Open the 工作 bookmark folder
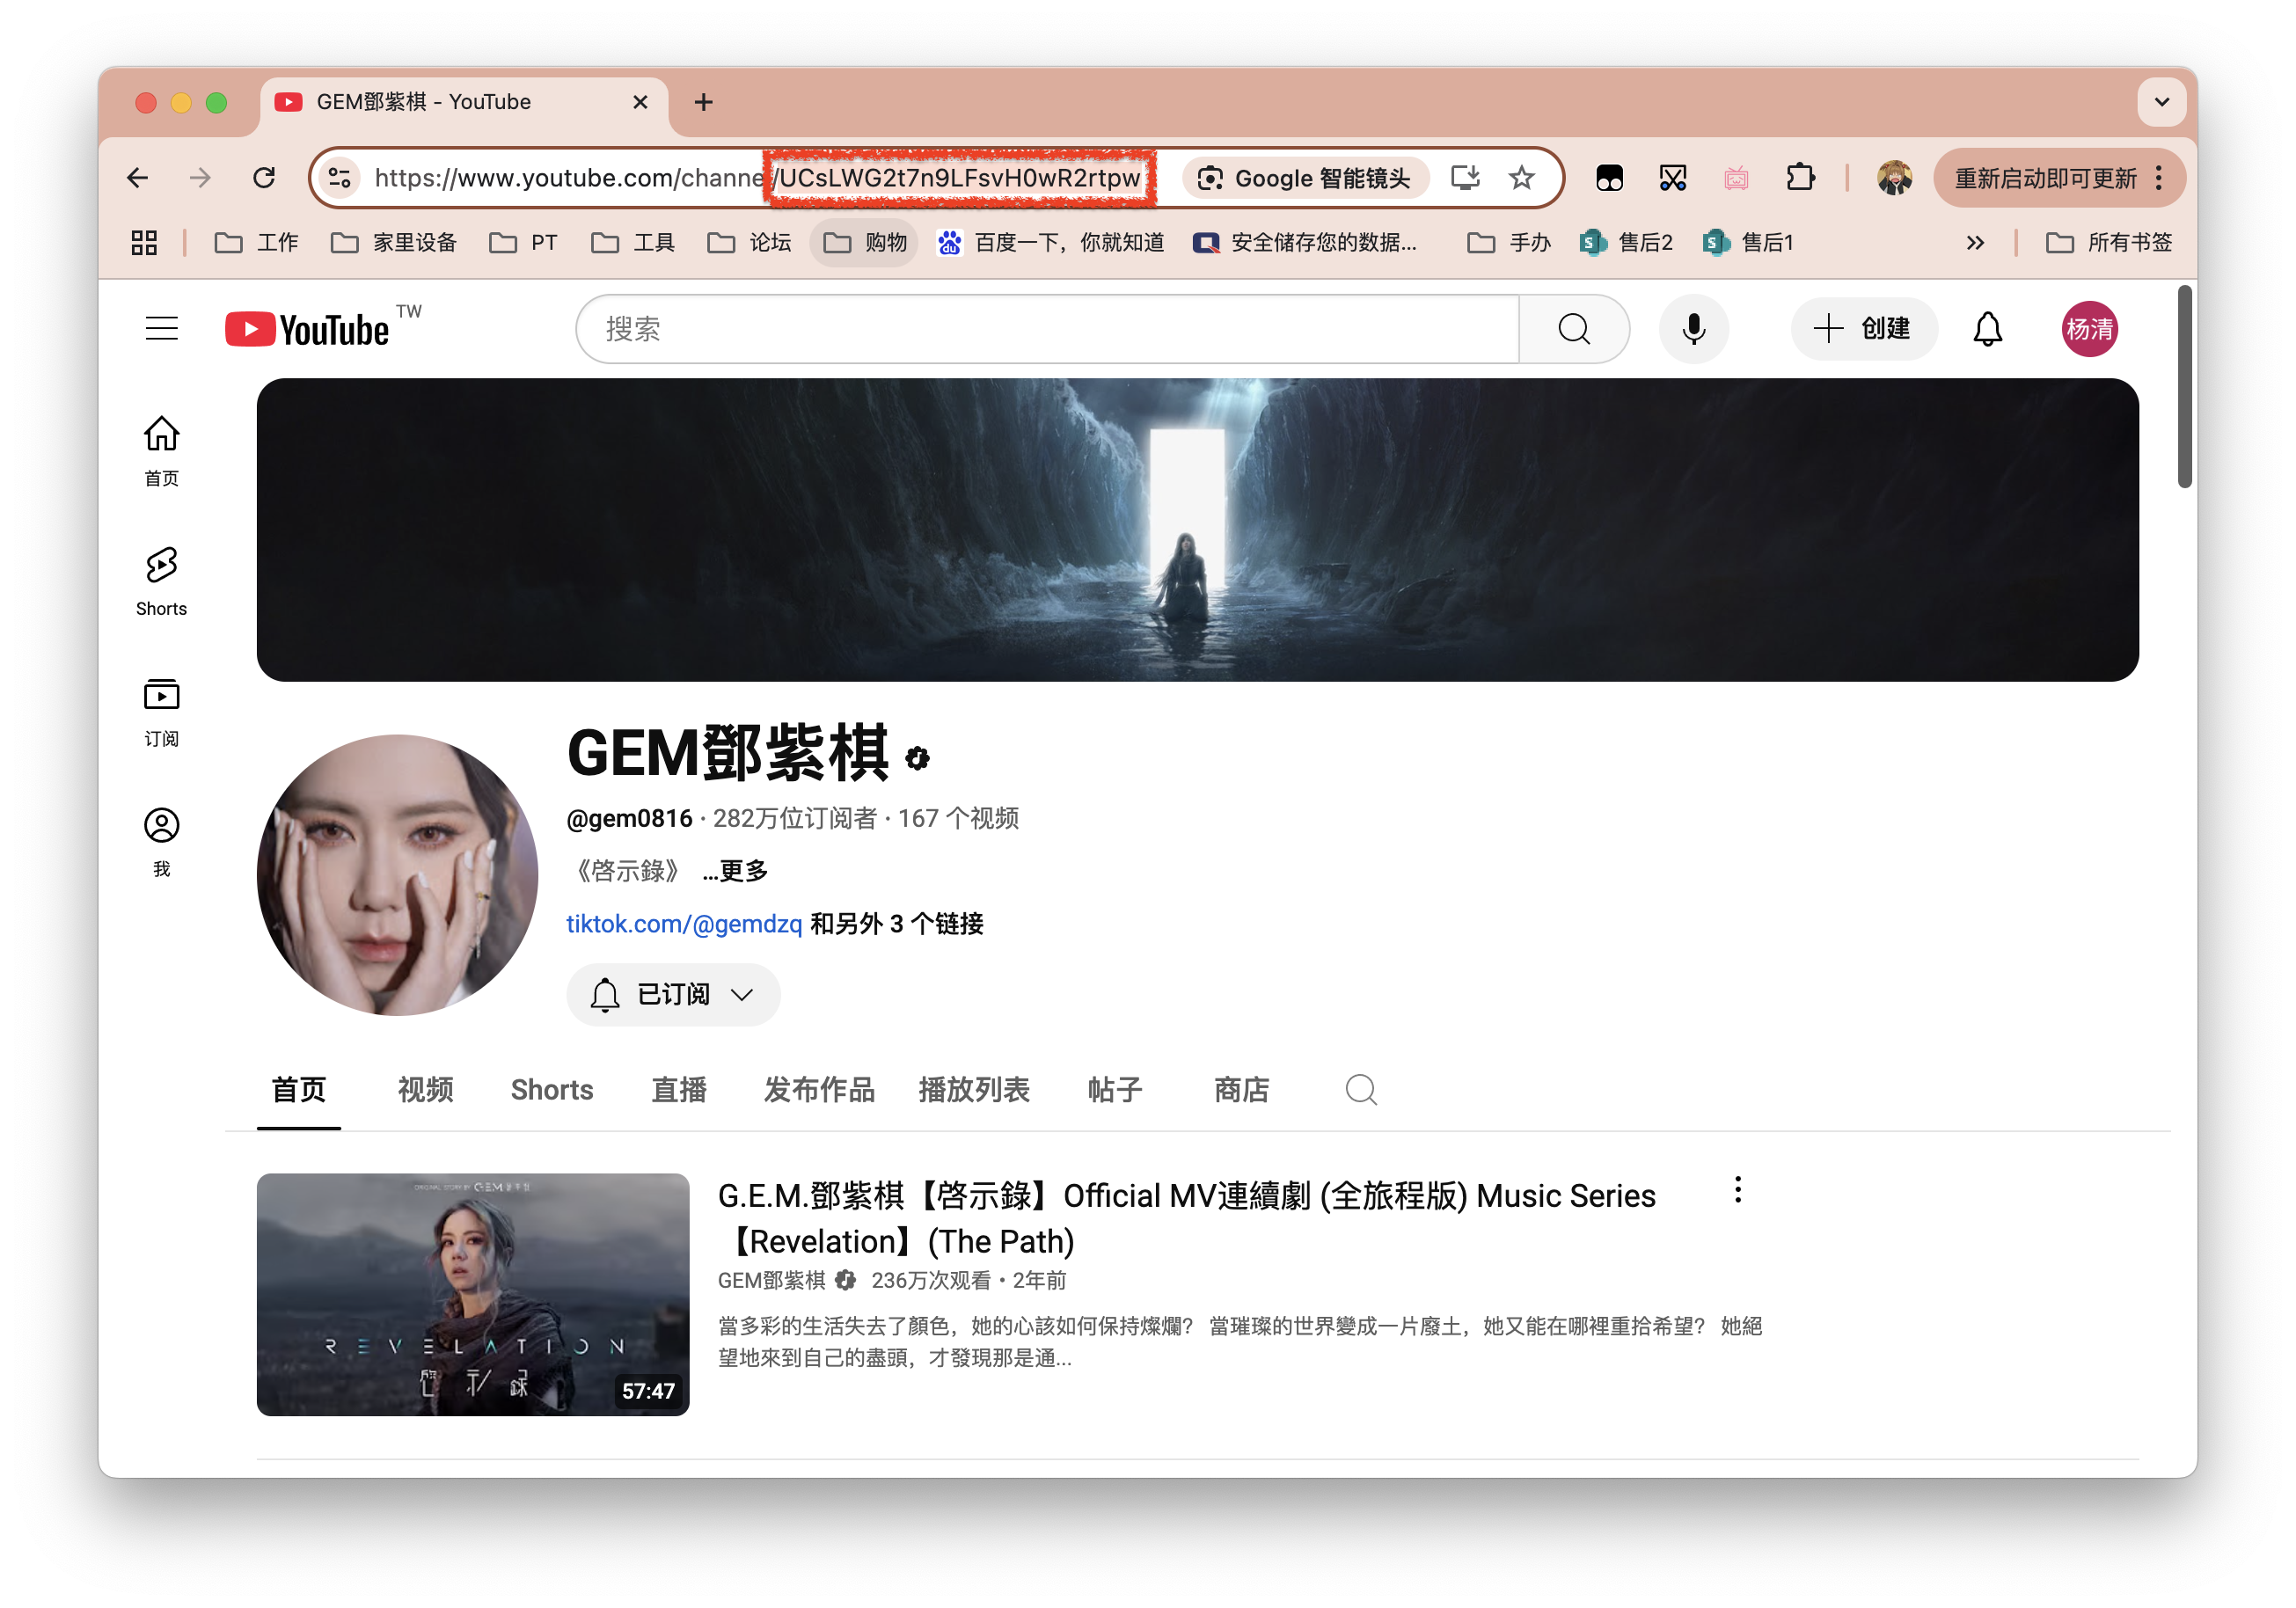Screen dimensions: 2296x1608 (x=257, y=242)
